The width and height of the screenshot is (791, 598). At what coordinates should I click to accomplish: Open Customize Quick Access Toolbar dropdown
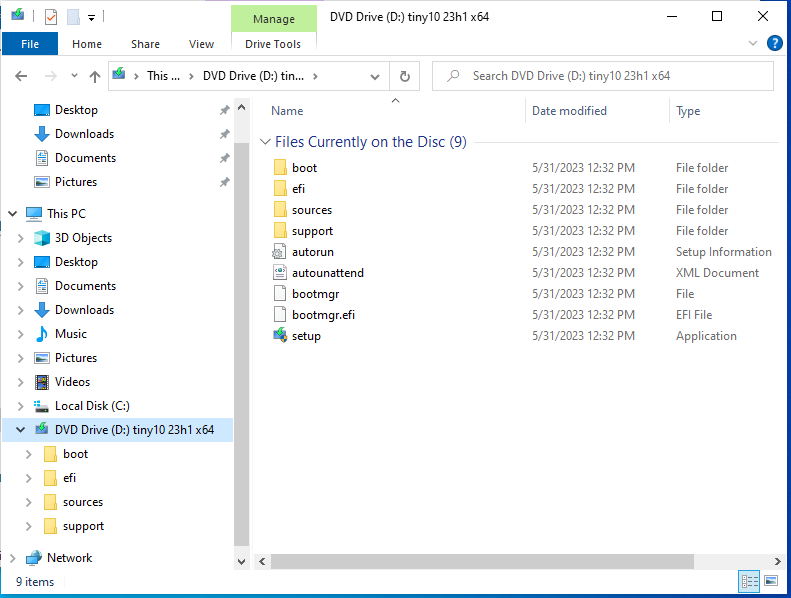click(91, 18)
